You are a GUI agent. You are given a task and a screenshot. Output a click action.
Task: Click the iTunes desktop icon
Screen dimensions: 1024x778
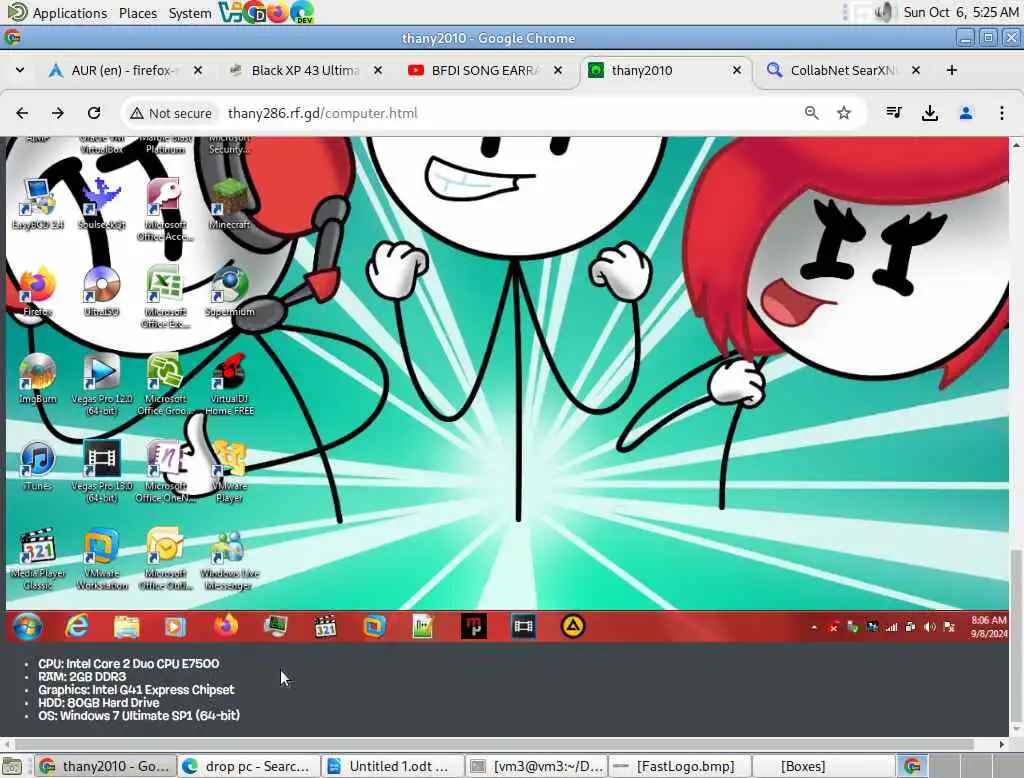point(37,466)
